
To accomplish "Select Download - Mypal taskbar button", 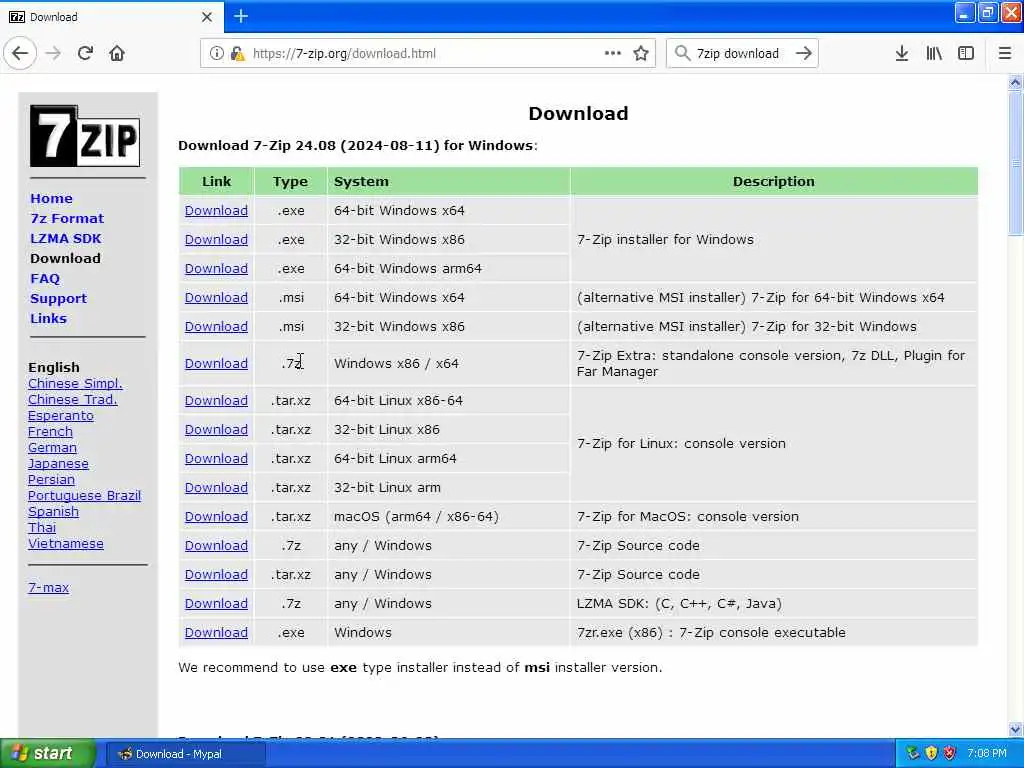I will pos(185,754).
